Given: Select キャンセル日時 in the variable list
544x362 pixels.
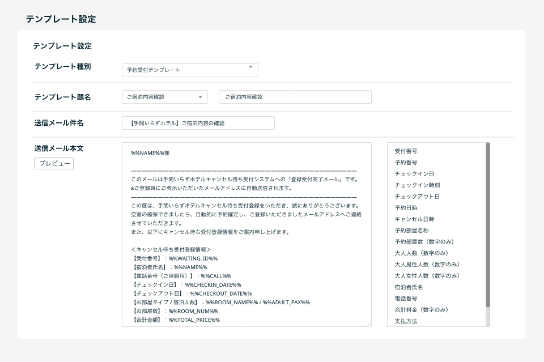Looking at the screenshot, I should tap(414, 219).
